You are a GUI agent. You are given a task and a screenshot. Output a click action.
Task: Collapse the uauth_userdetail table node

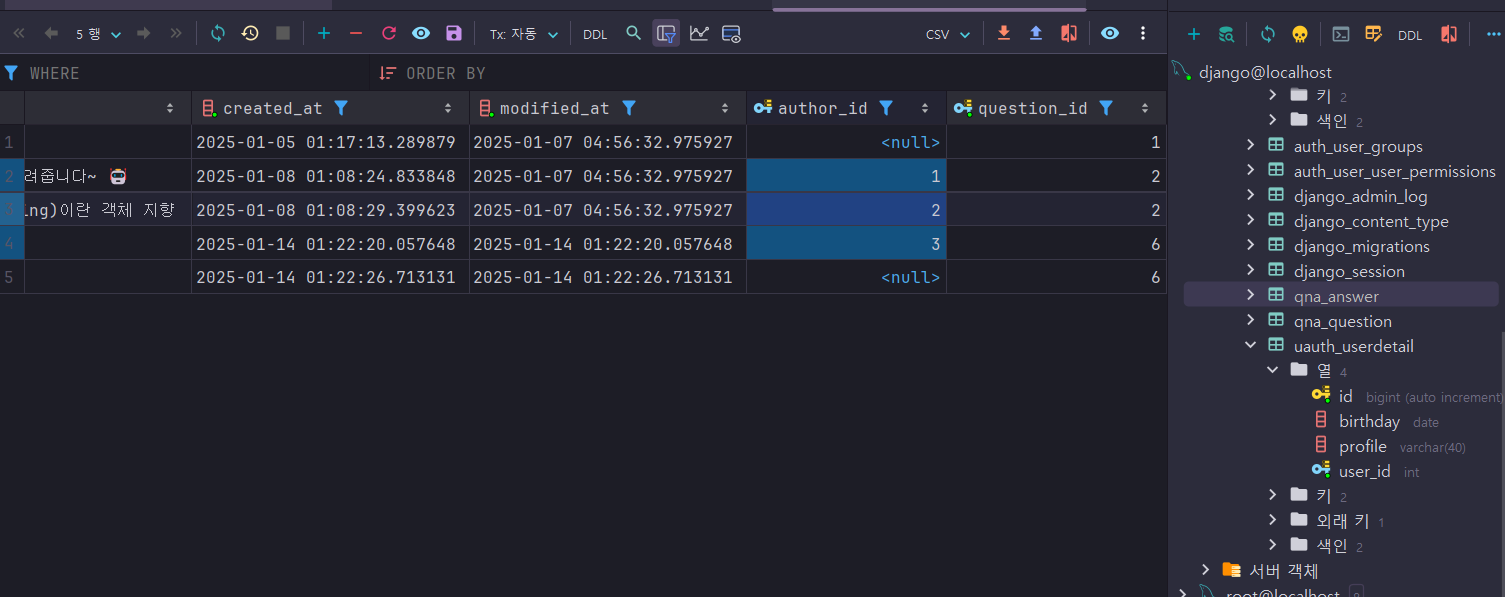(x=1250, y=346)
